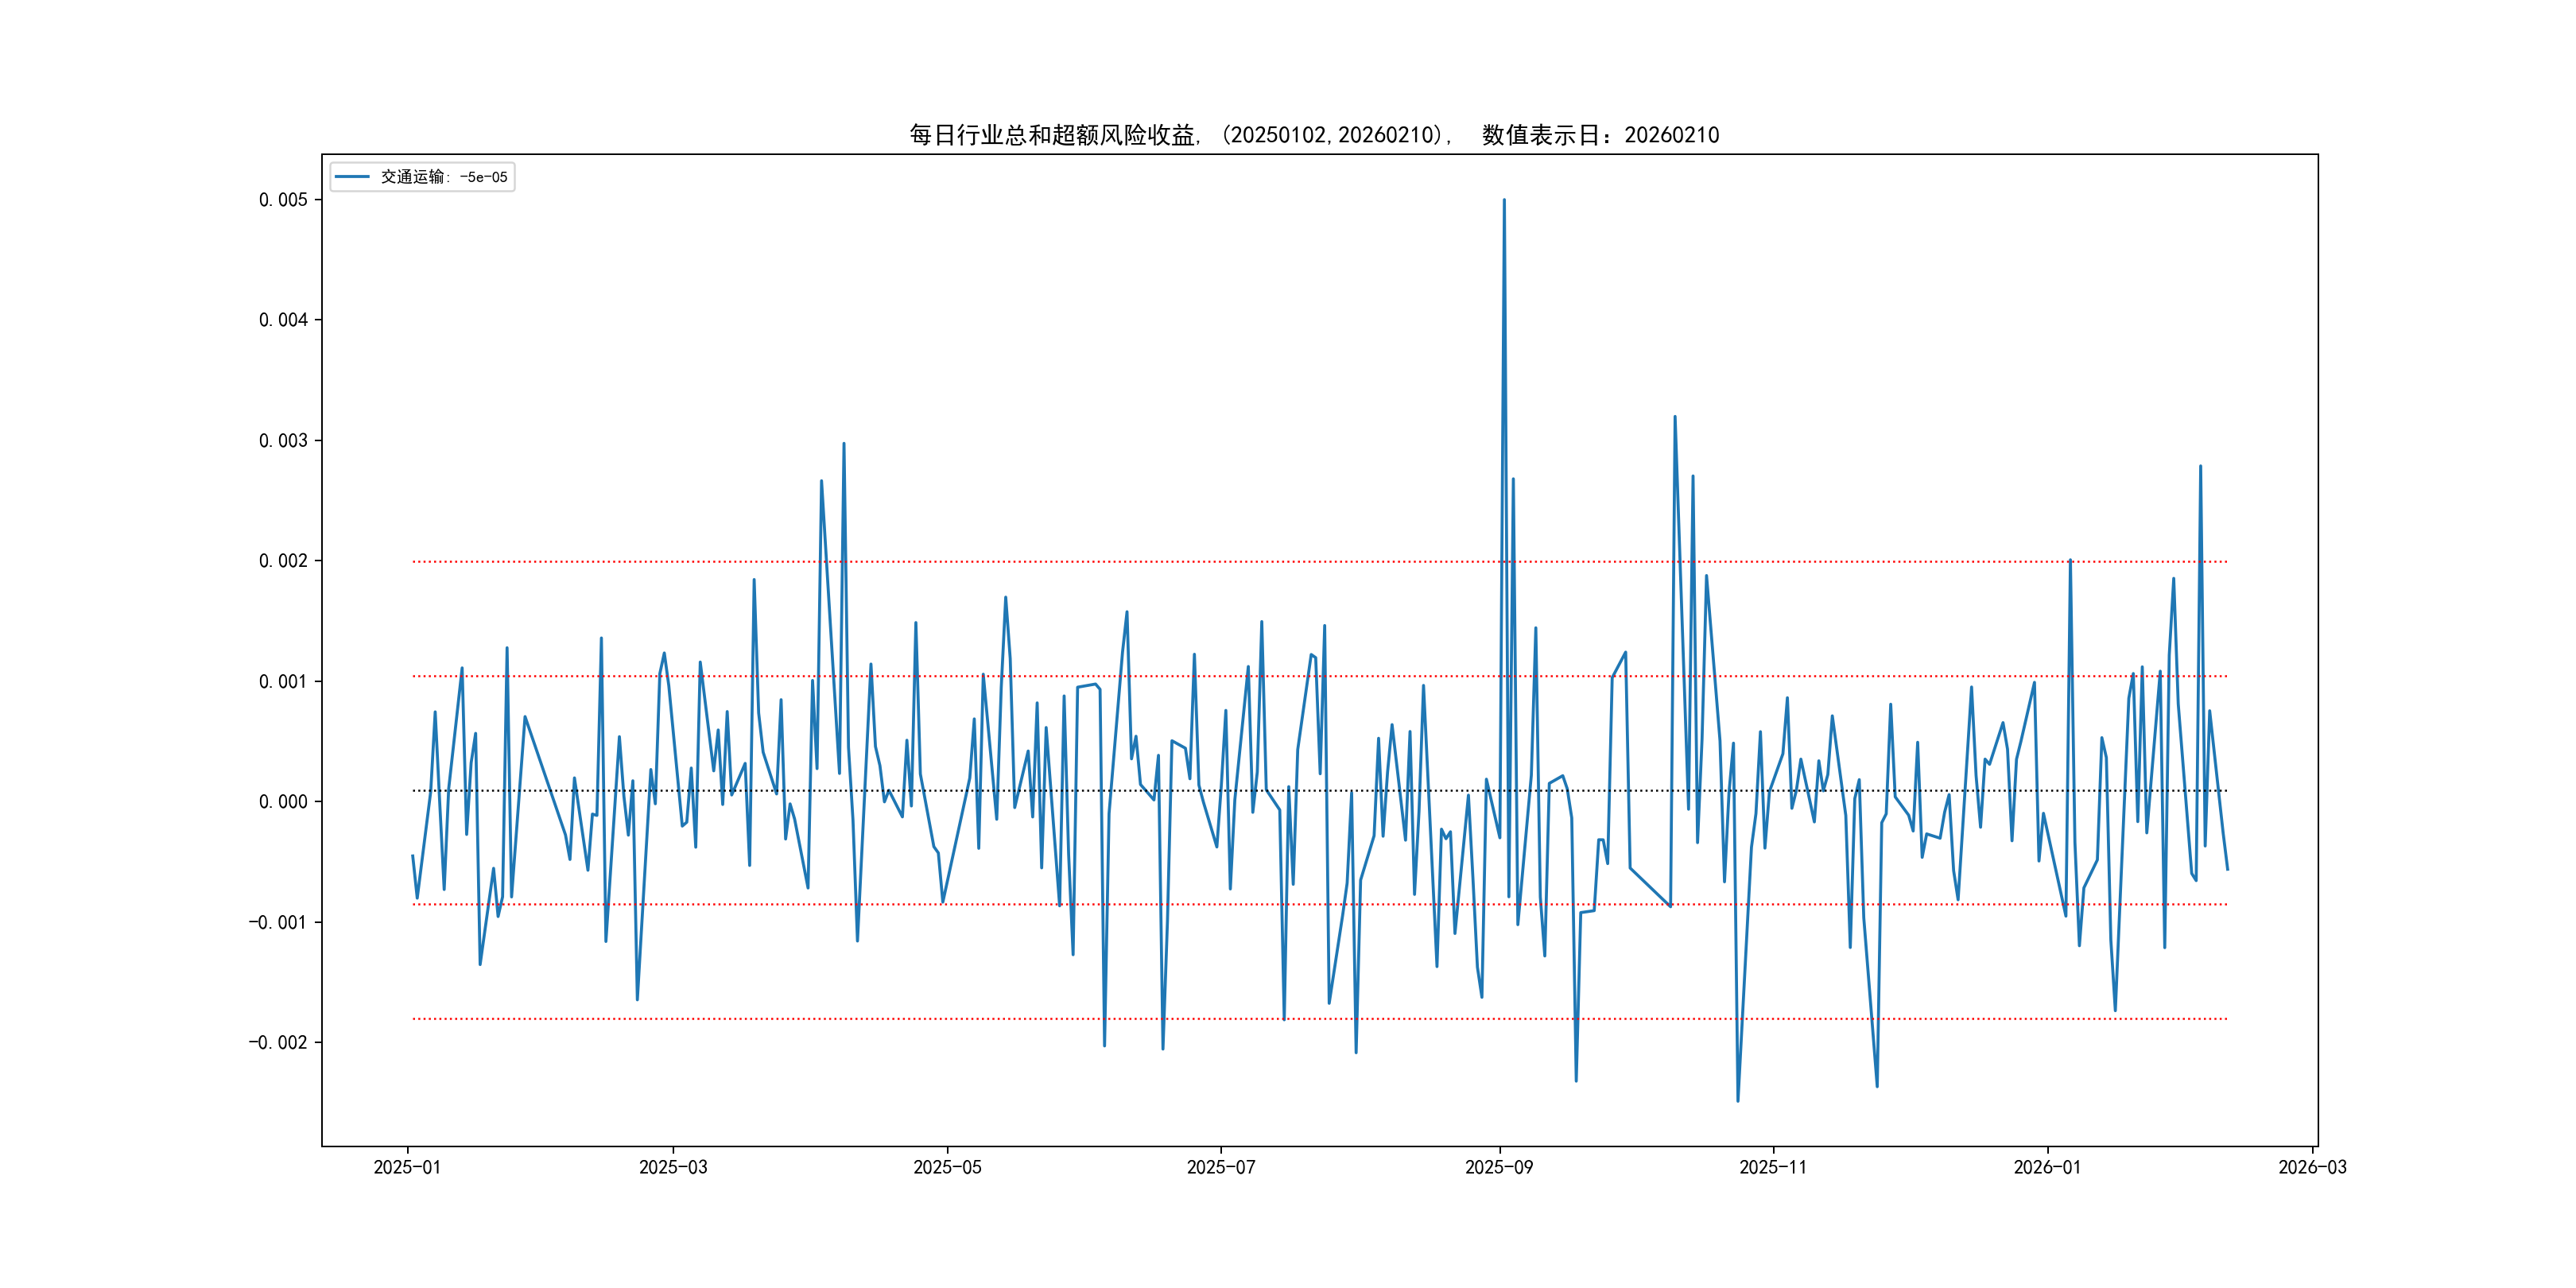Click the -0.002 y-axis tick label
The height and width of the screenshot is (1288, 2576).
(278, 1043)
